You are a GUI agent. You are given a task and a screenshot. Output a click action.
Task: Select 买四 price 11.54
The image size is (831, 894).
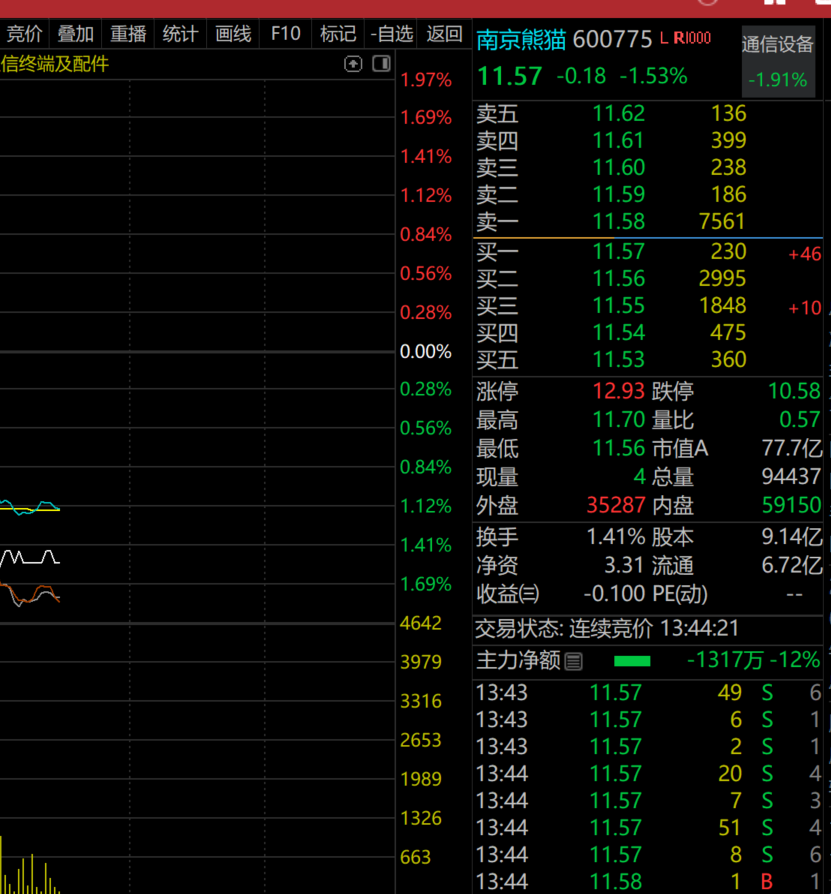pyautogui.click(x=618, y=333)
